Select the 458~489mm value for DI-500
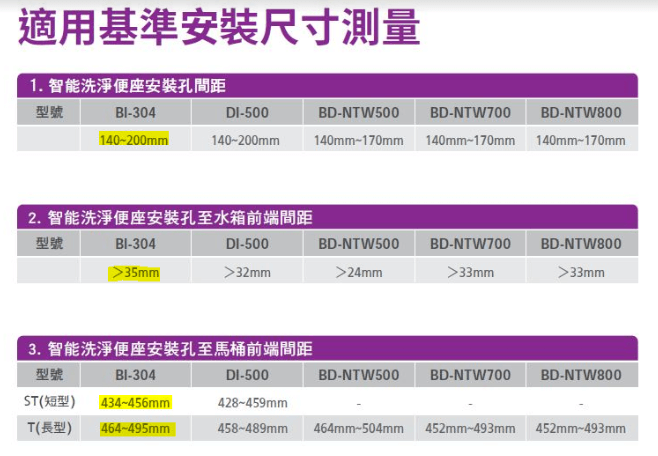The height and width of the screenshot is (456, 658). (253, 428)
